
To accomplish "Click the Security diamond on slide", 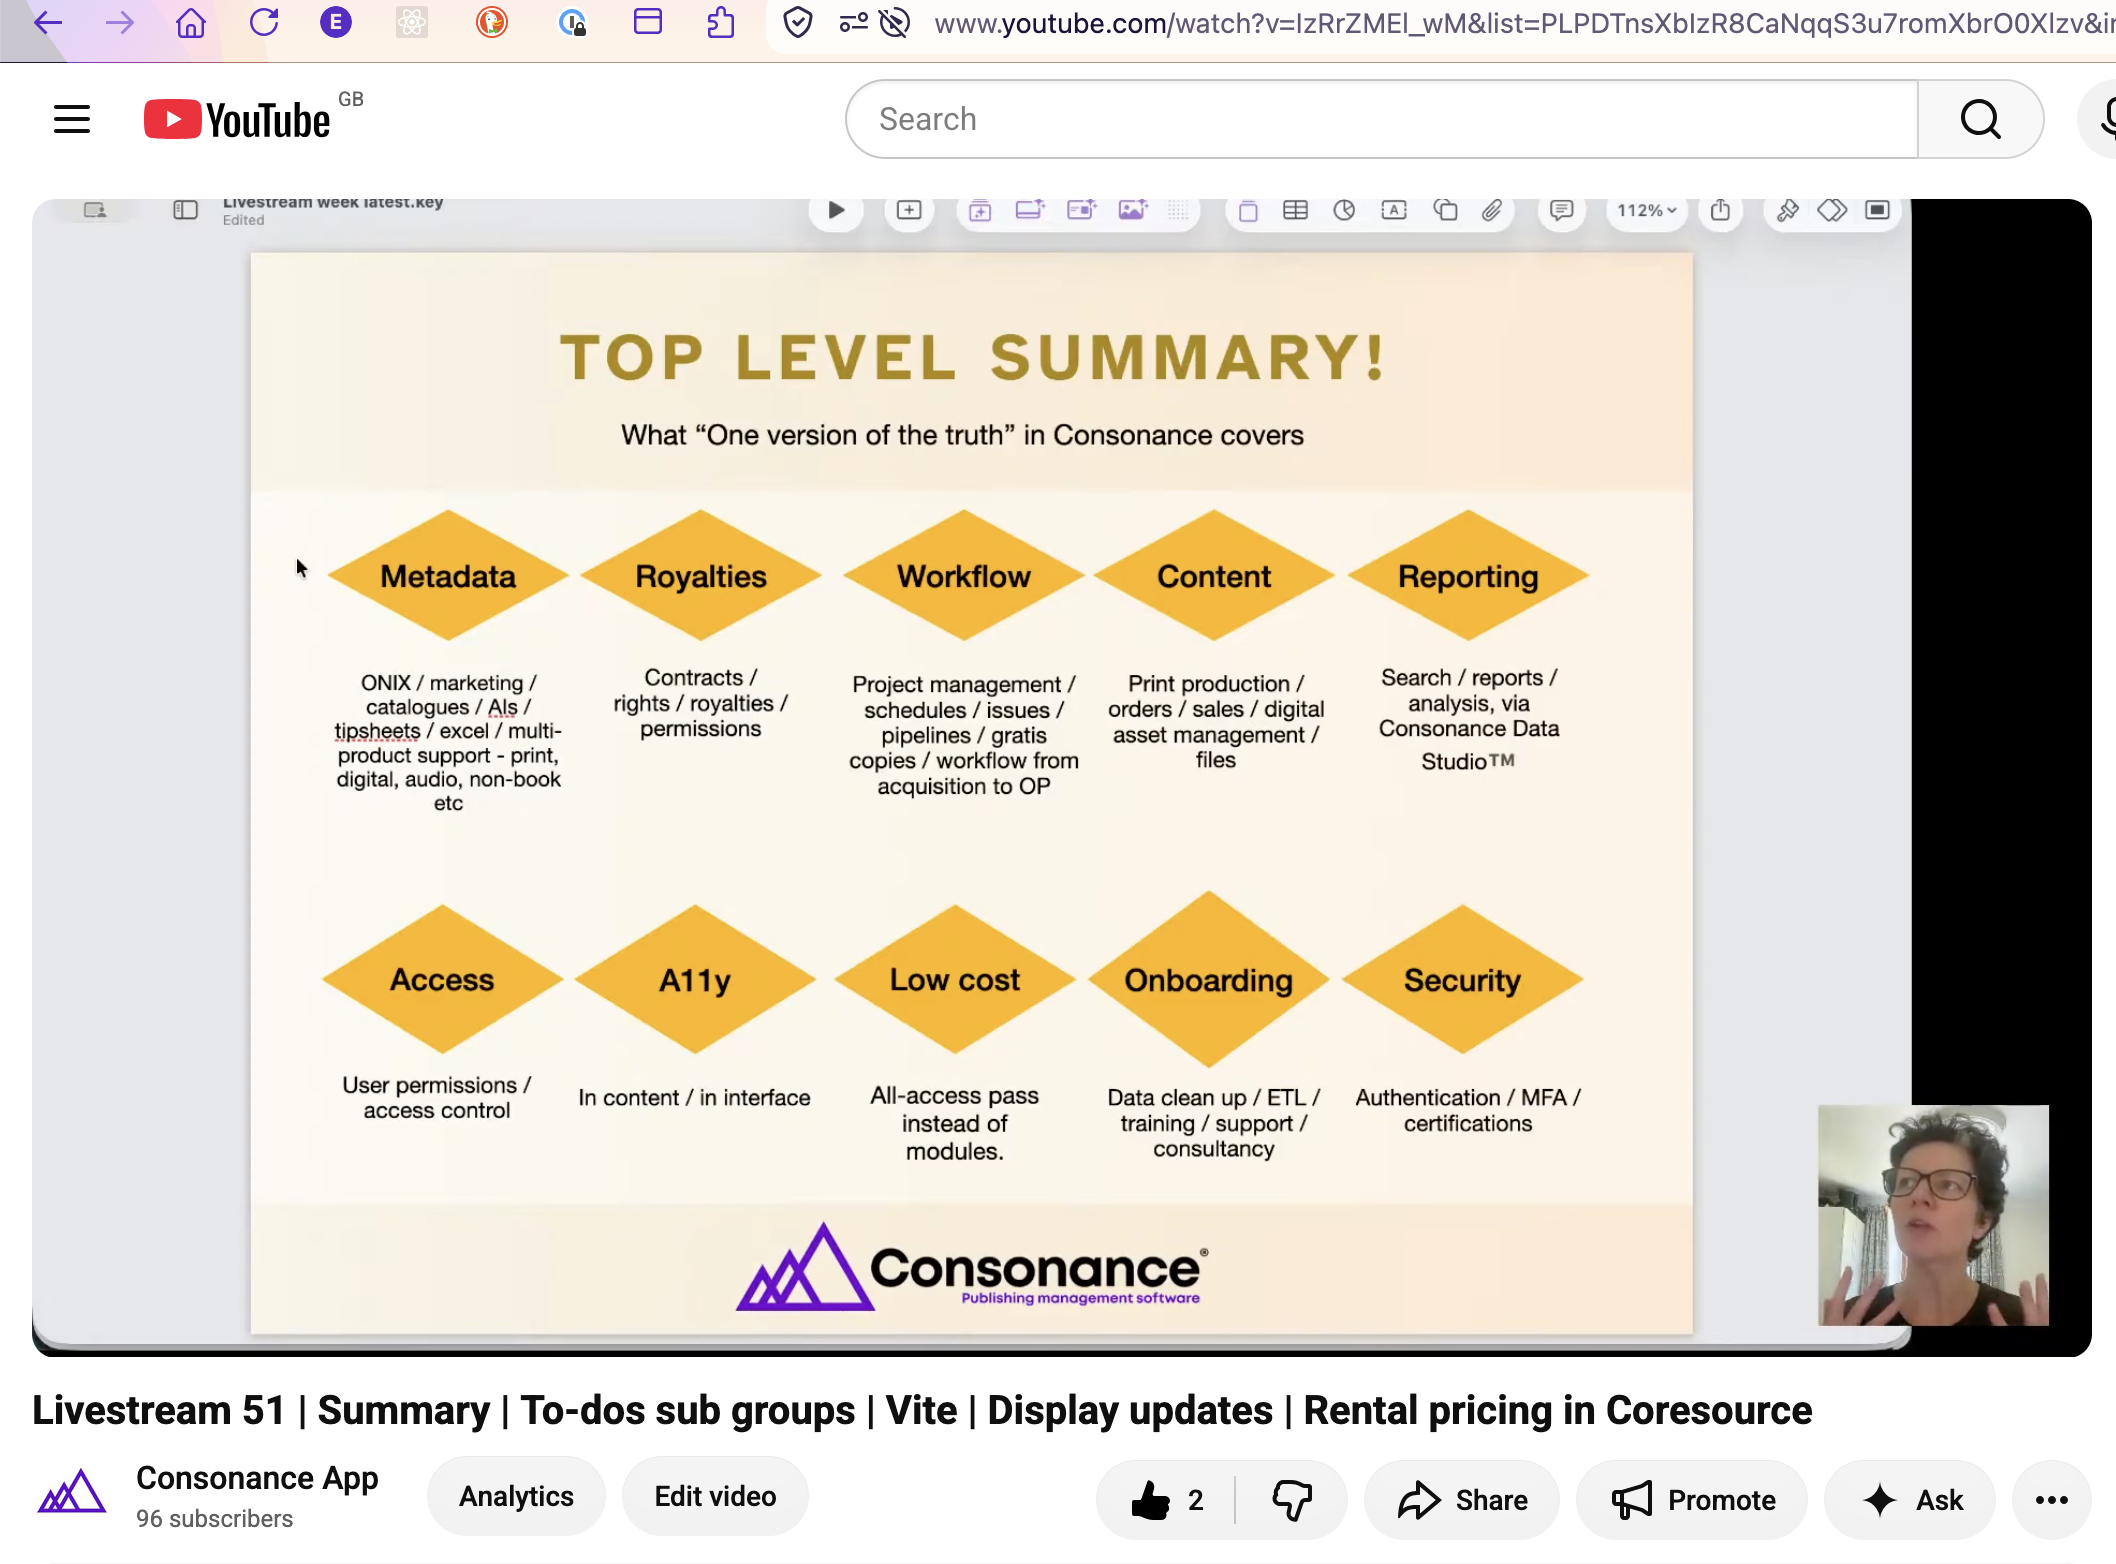I will (x=1462, y=980).
